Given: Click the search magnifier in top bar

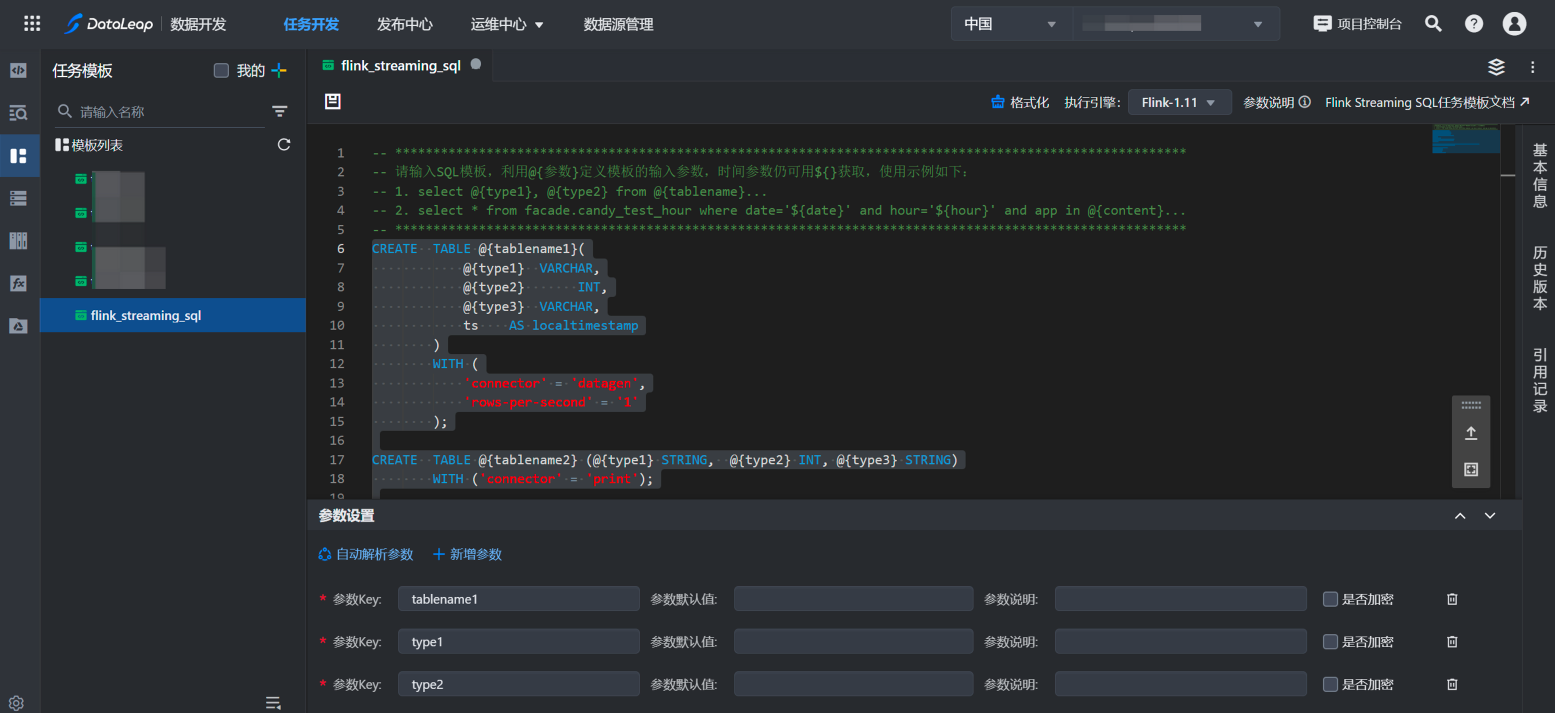Looking at the screenshot, I should (x=1433, y=24).
